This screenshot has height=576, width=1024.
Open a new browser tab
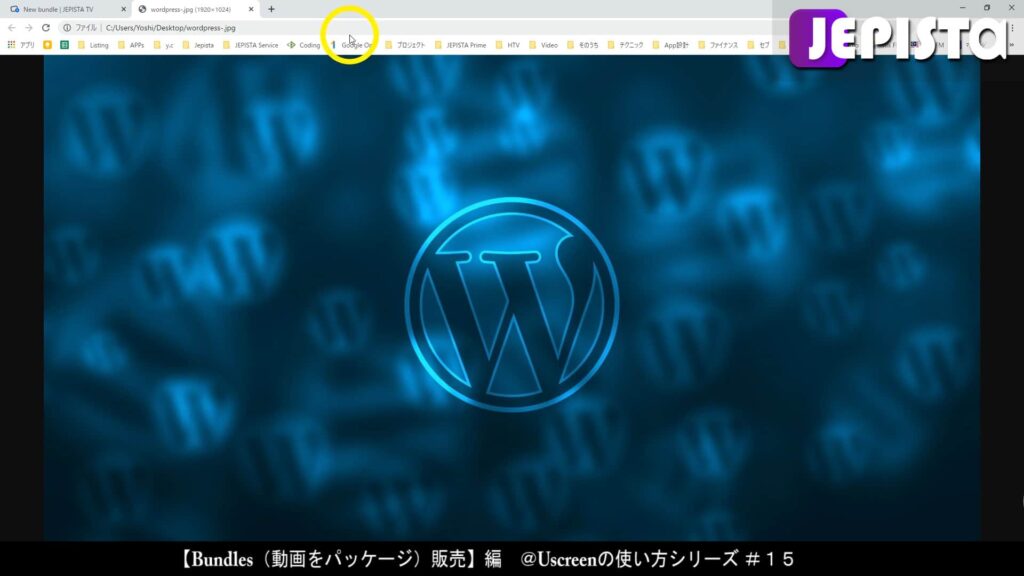tap(271, 9)
